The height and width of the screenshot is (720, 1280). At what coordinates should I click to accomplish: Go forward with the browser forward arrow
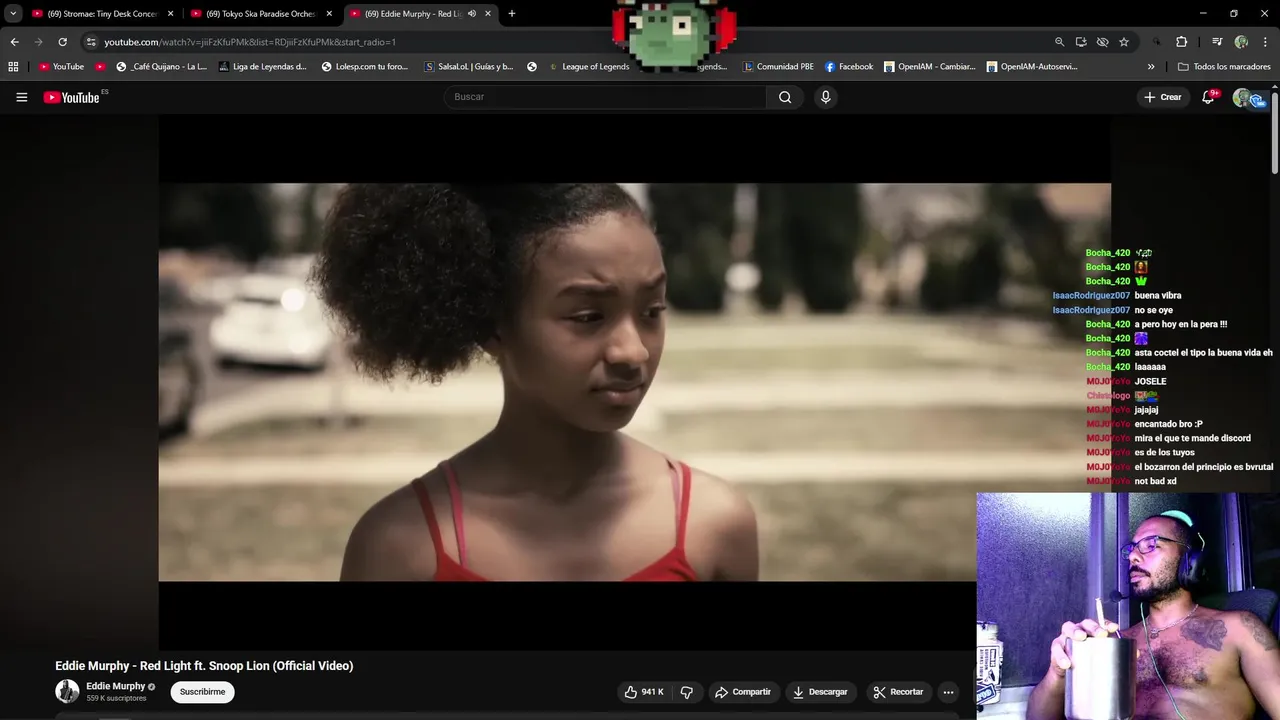(38, 42)
